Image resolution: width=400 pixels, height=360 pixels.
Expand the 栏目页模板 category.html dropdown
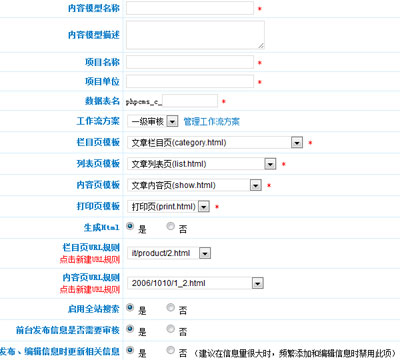point(215,143)
